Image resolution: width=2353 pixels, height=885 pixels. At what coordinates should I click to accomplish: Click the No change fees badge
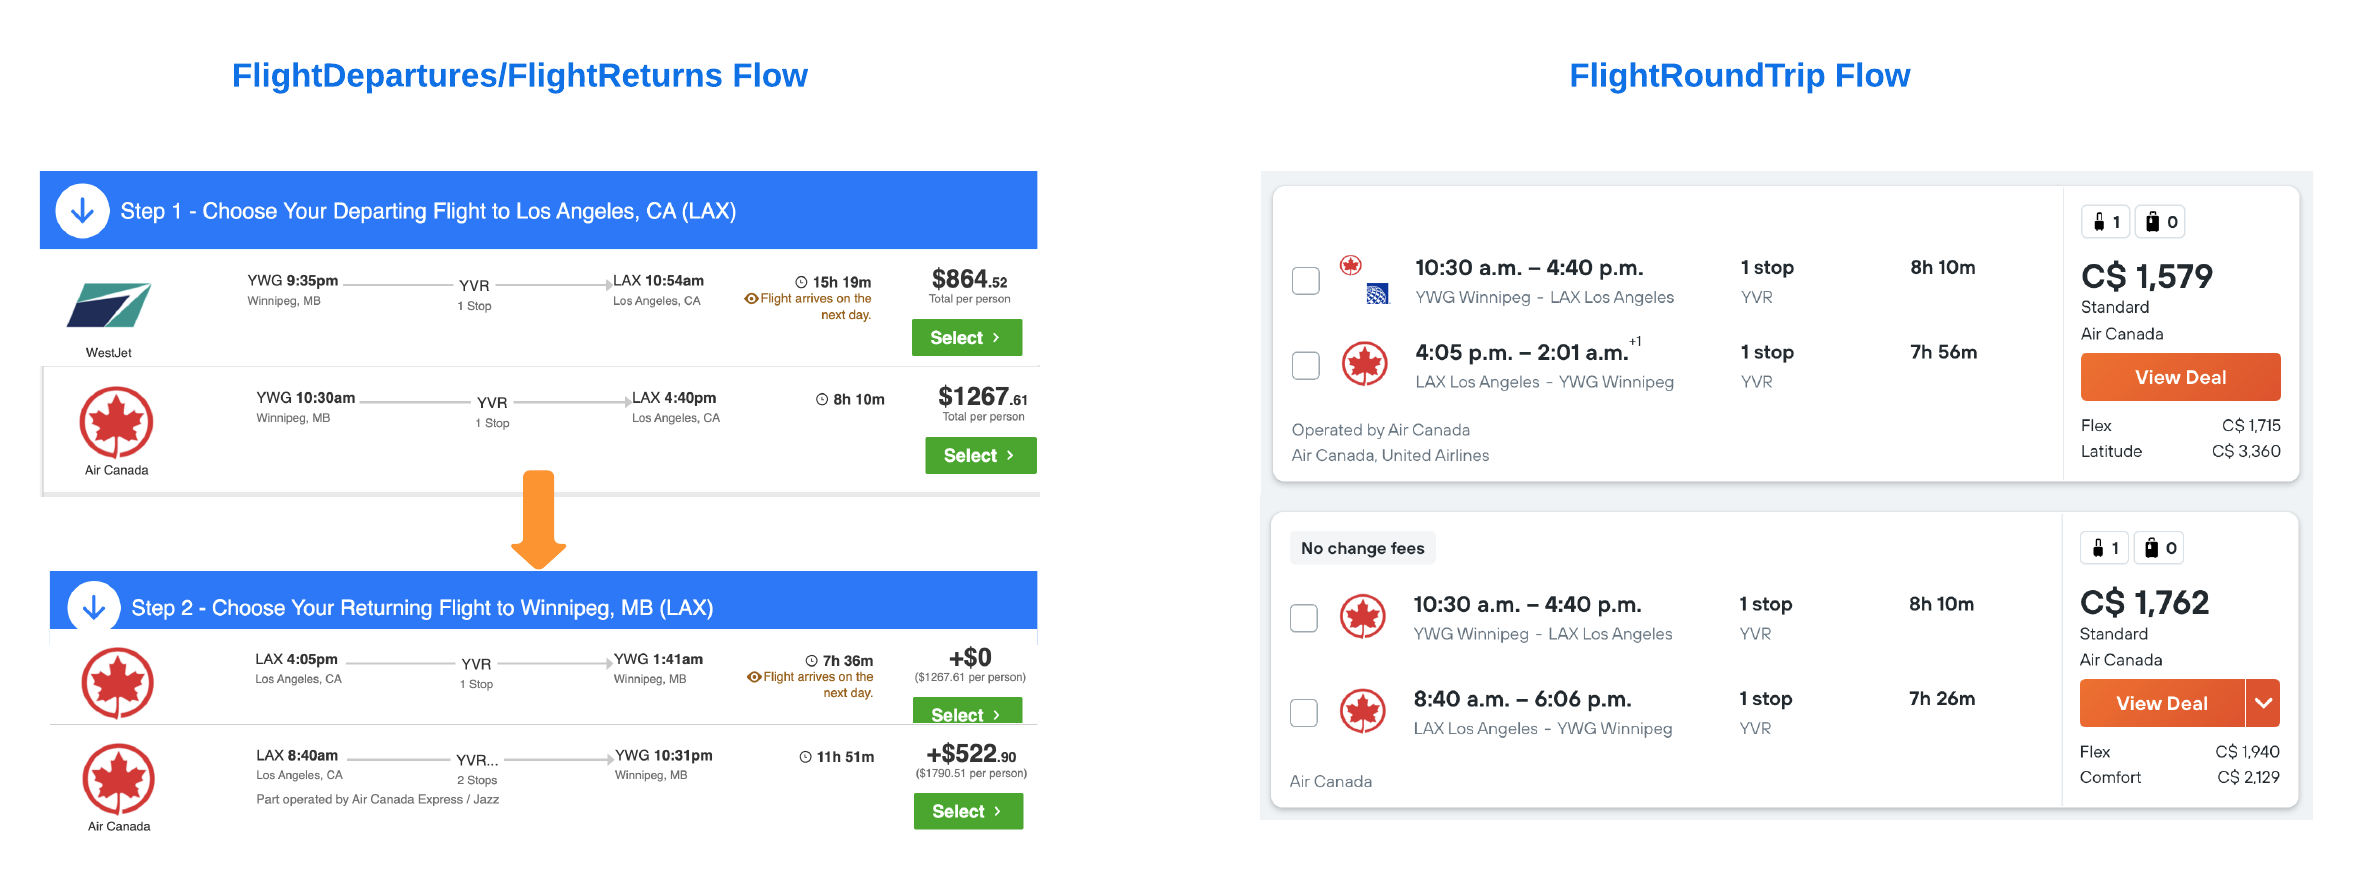[1362, 548]
